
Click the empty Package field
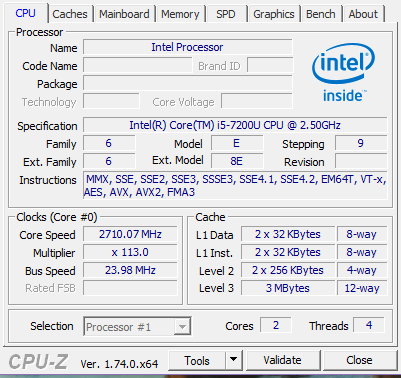[x=187, y=83]
